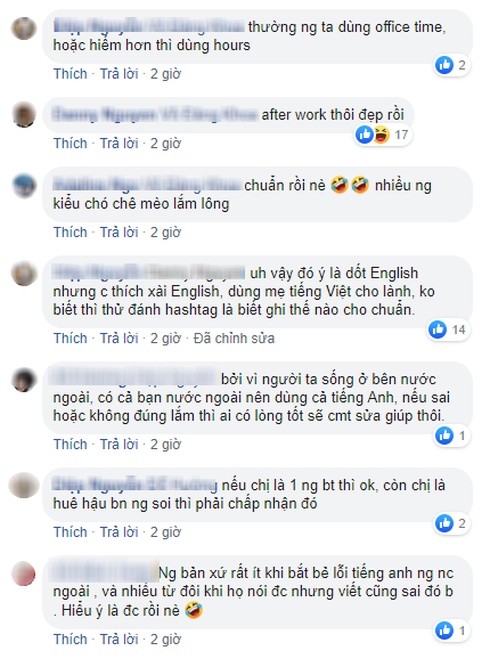Open the avatar beside the 'after work' comment
This screenshot has height=659, width=490.
click(24, 114)
